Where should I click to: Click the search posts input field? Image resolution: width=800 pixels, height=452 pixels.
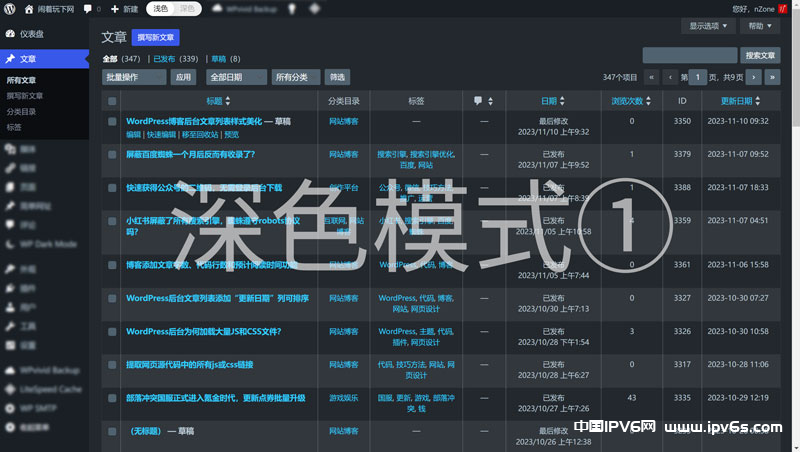690,55
